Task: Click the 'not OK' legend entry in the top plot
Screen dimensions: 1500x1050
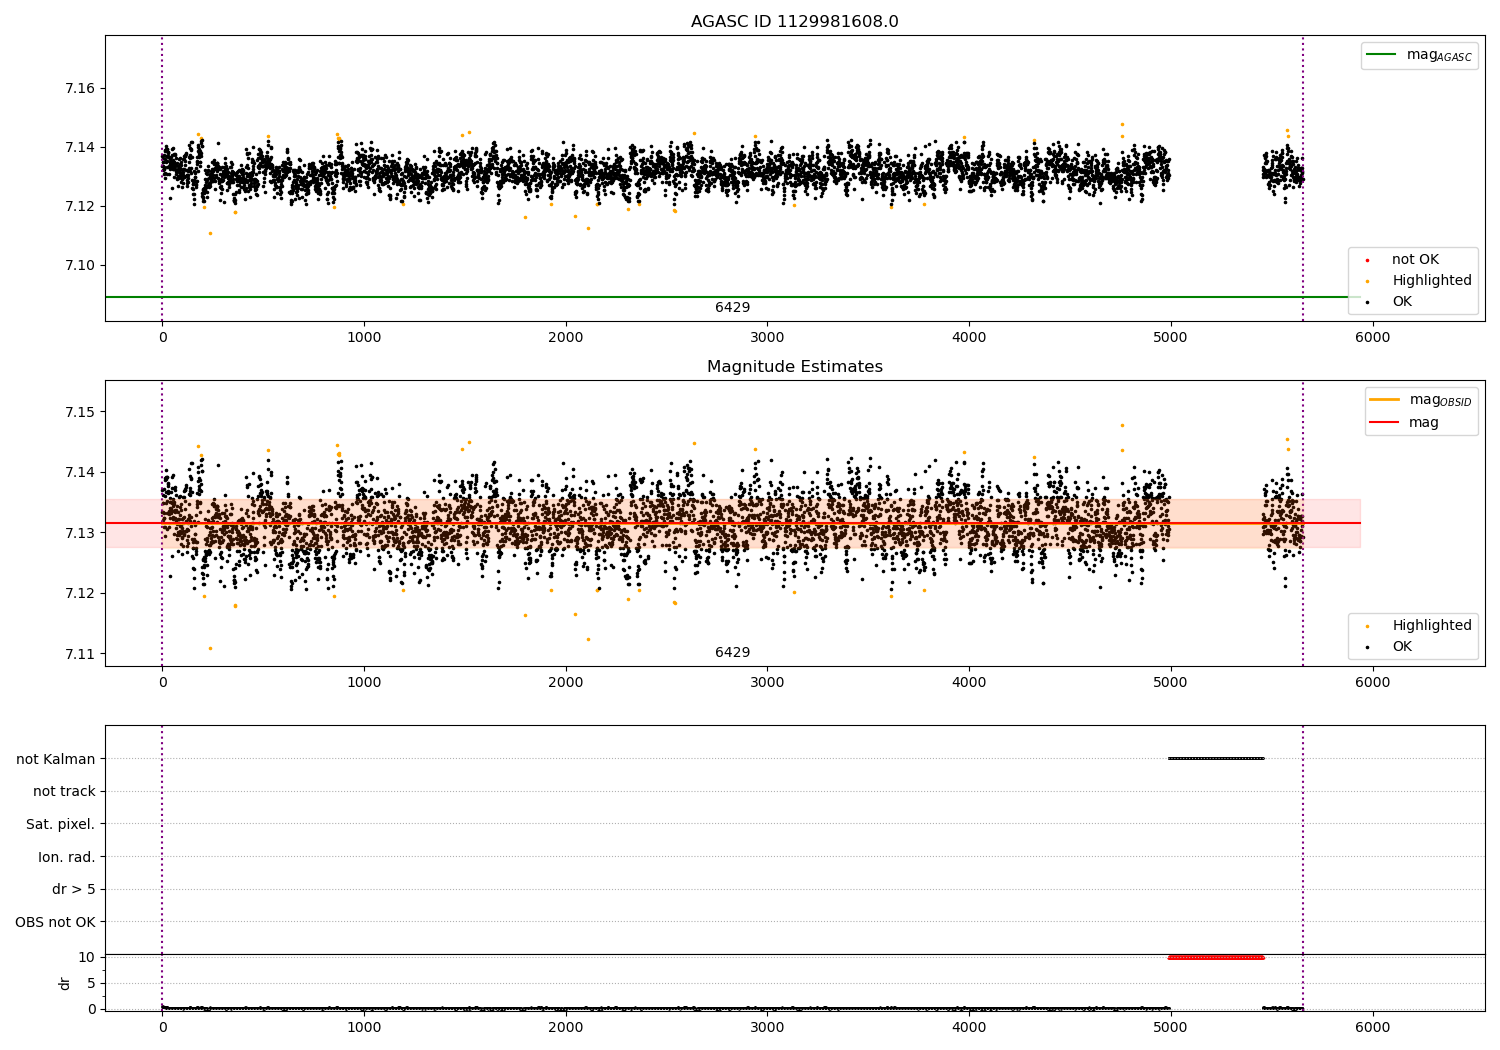Action: coord(1403,260)
